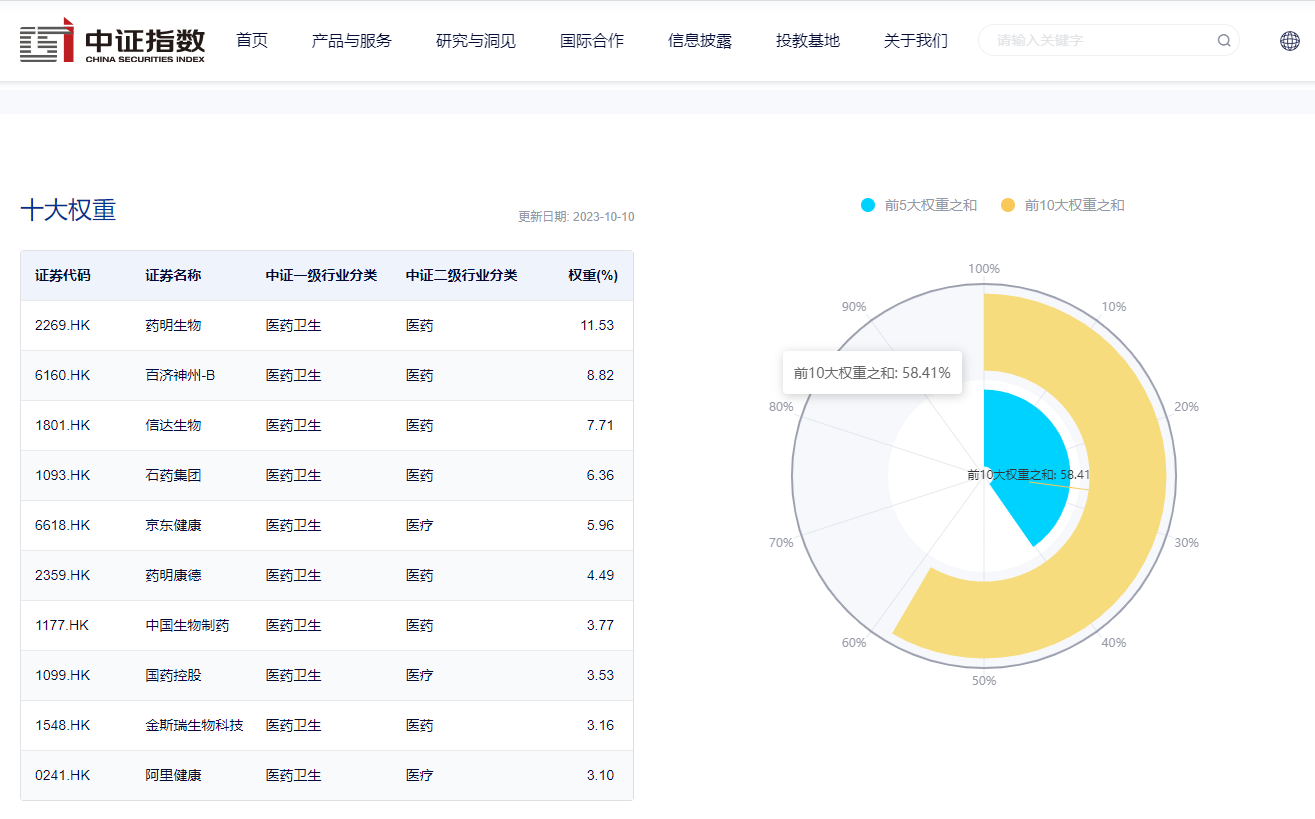The image size is (1315, 819).
Task: Click the weight value 4.49
Action: tap(600, 575)
